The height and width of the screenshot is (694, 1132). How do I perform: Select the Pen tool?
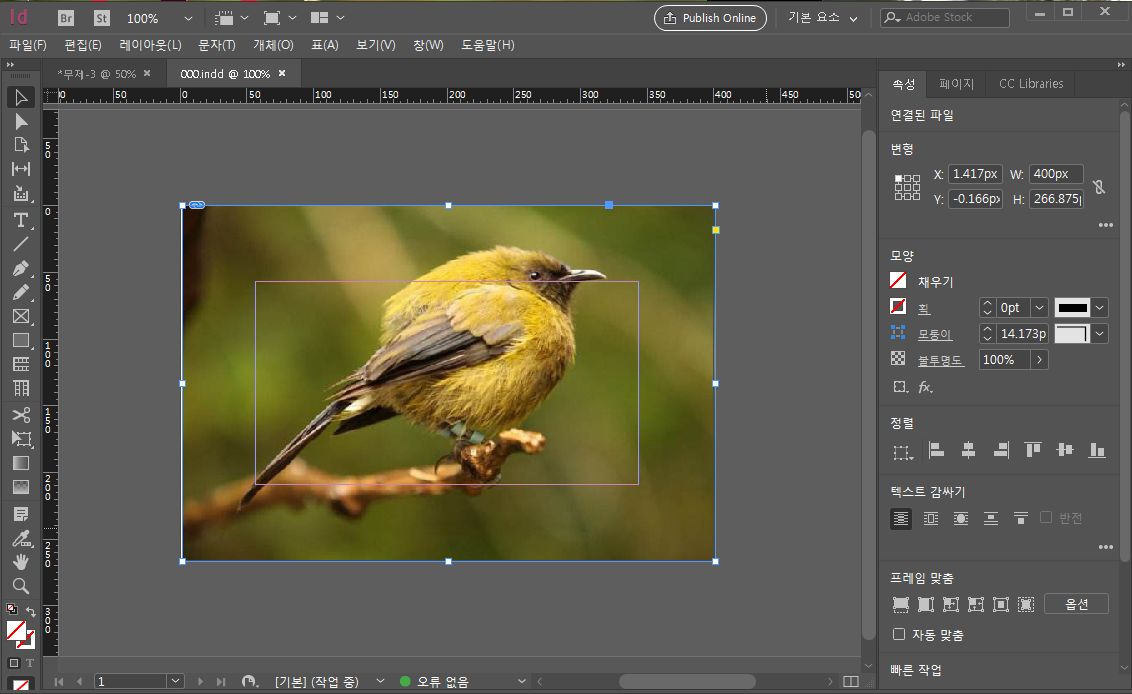pyautogui.click(x=21, y=269)
